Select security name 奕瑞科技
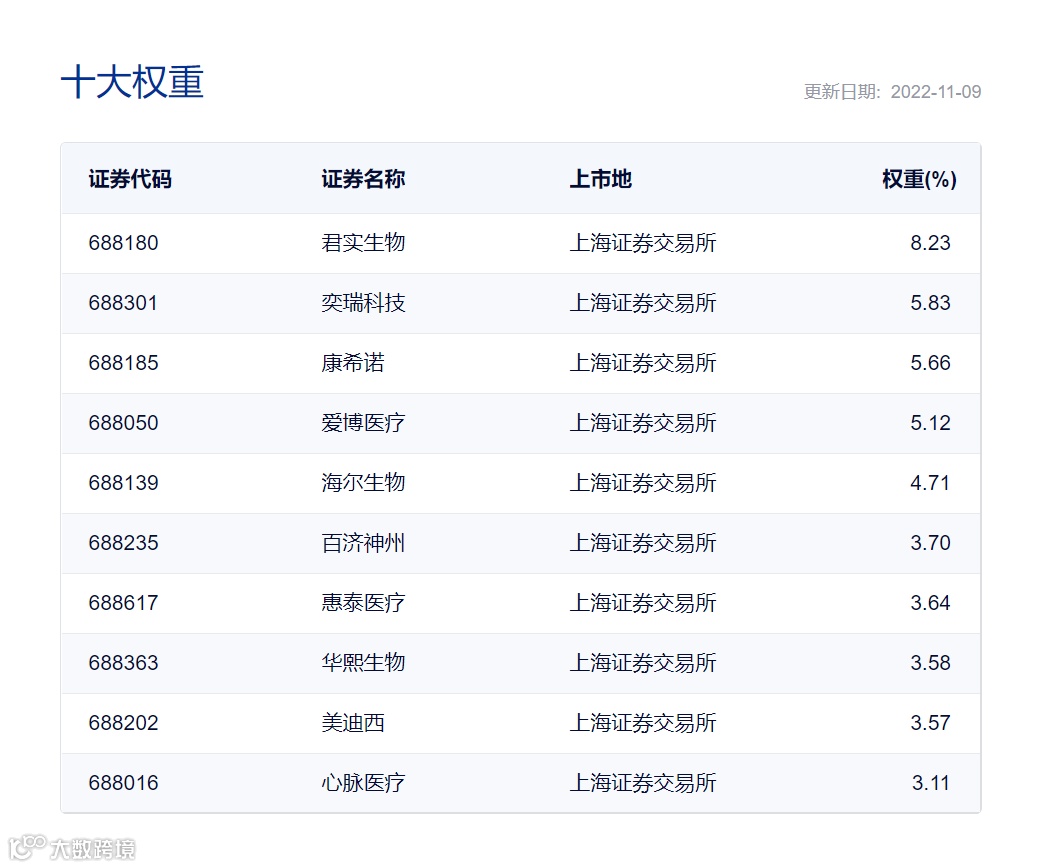This screenshot has height=868, width=1042. pyautogui.click(x=364, y=303)
